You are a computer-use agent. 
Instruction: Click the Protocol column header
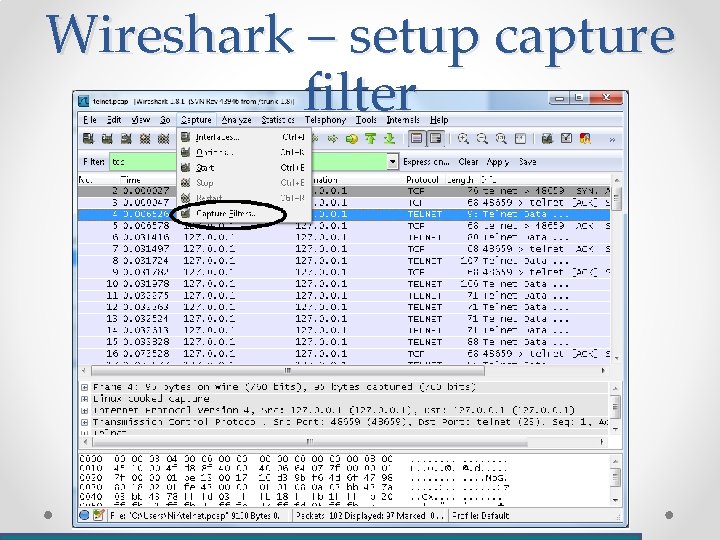click(x=422, y=180)
